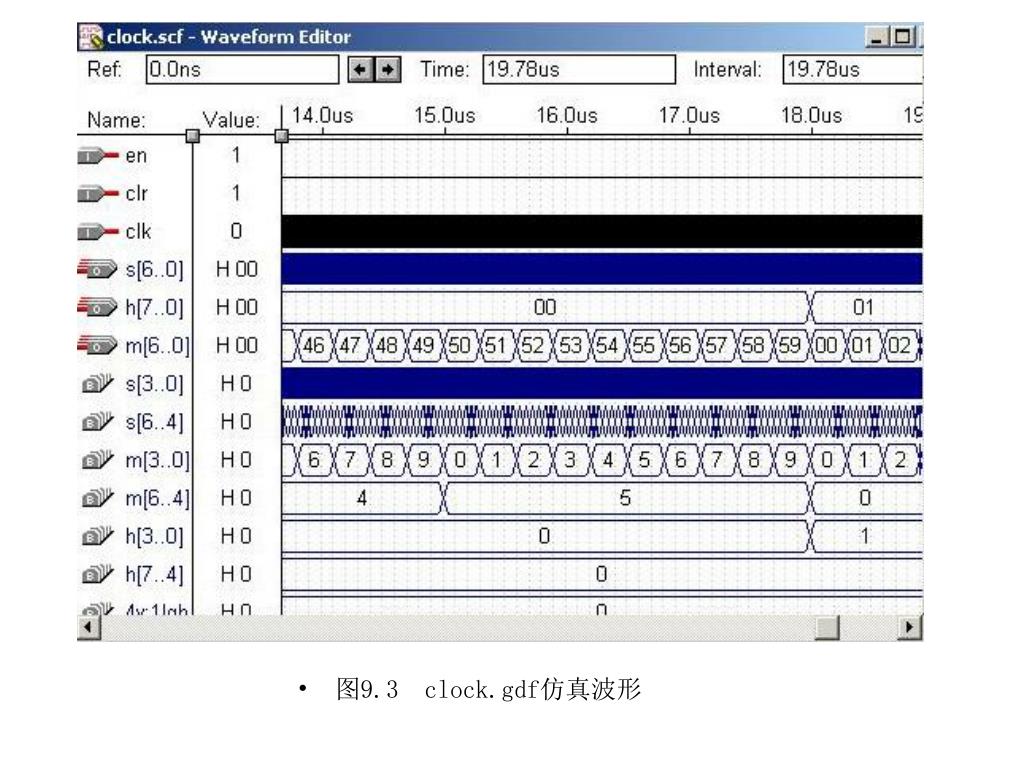Viewport: 1024px width, 768px height.
Task: Click the Ref field showing 0.0ns
Action: (242, 69)
